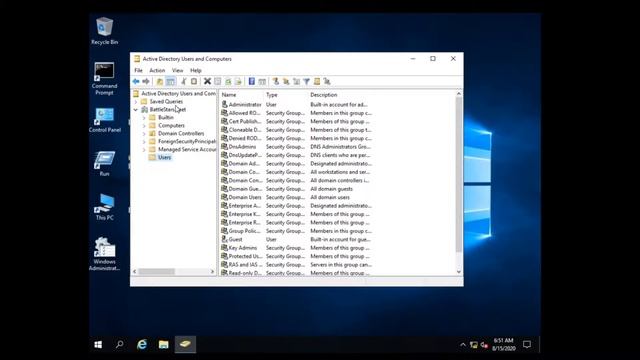Expand the Computers container node
Viewport: 640px width, 360px height.
[x=144, y=126]
